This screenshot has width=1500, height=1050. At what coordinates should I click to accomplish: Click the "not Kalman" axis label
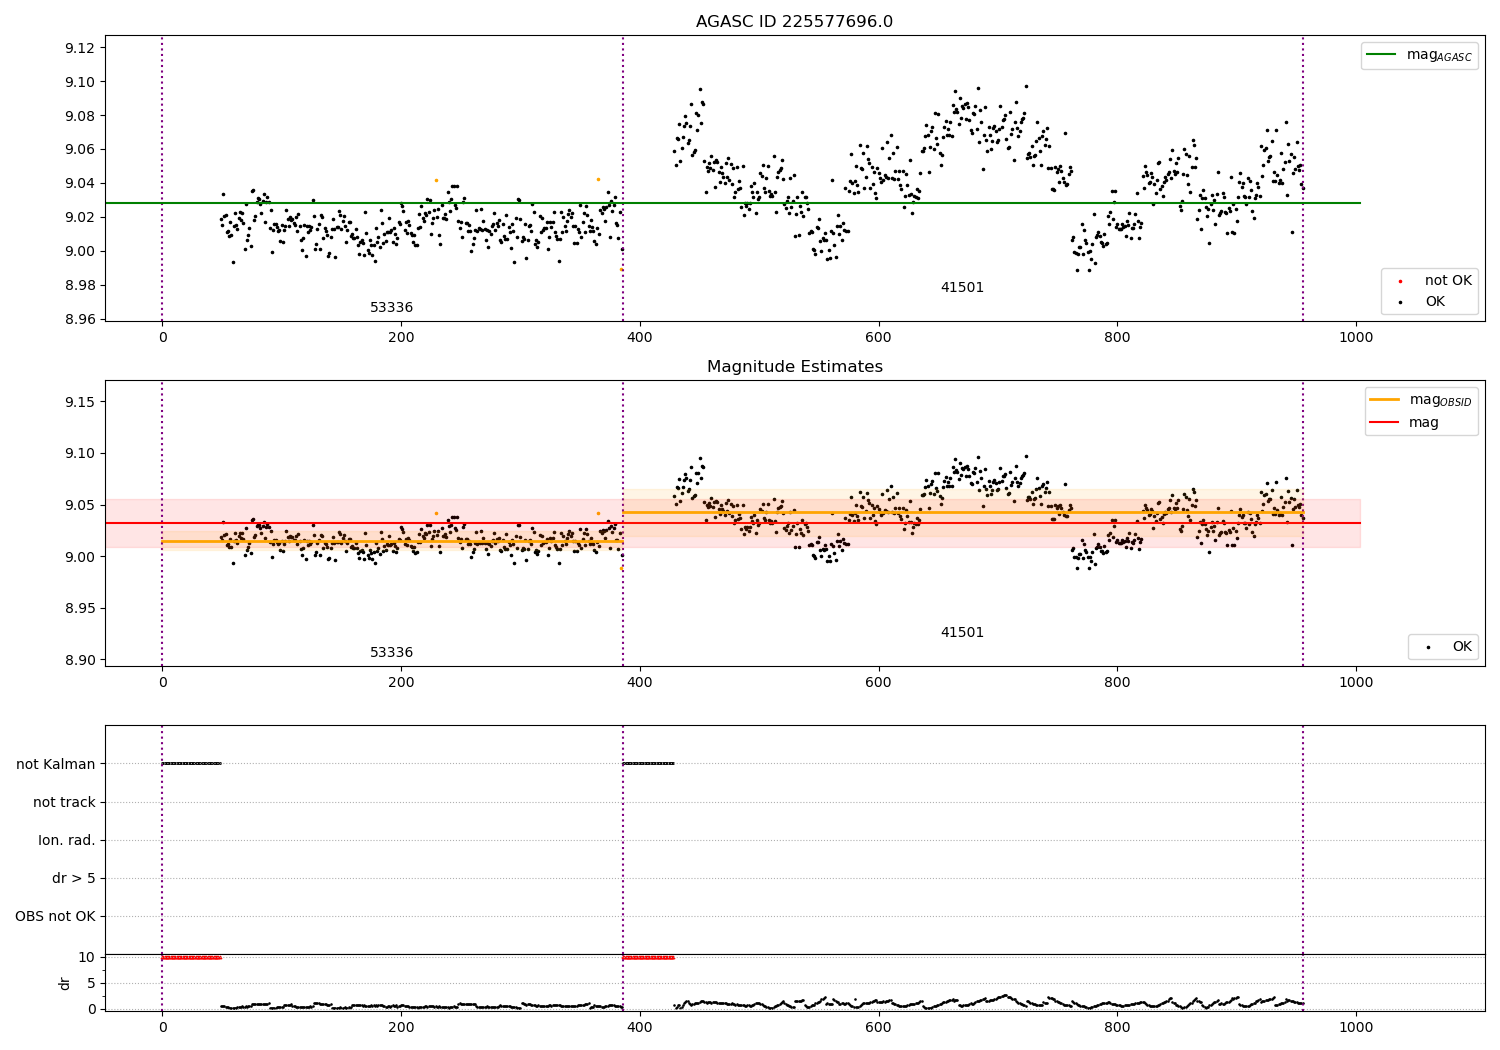click(x=56, y=765)
